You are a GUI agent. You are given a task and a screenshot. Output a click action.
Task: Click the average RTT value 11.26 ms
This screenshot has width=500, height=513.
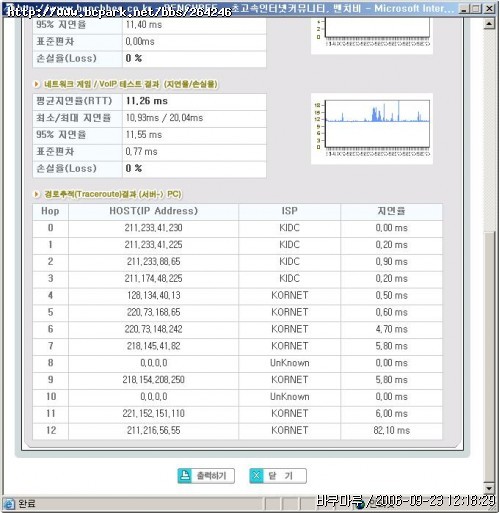point(147,101)
